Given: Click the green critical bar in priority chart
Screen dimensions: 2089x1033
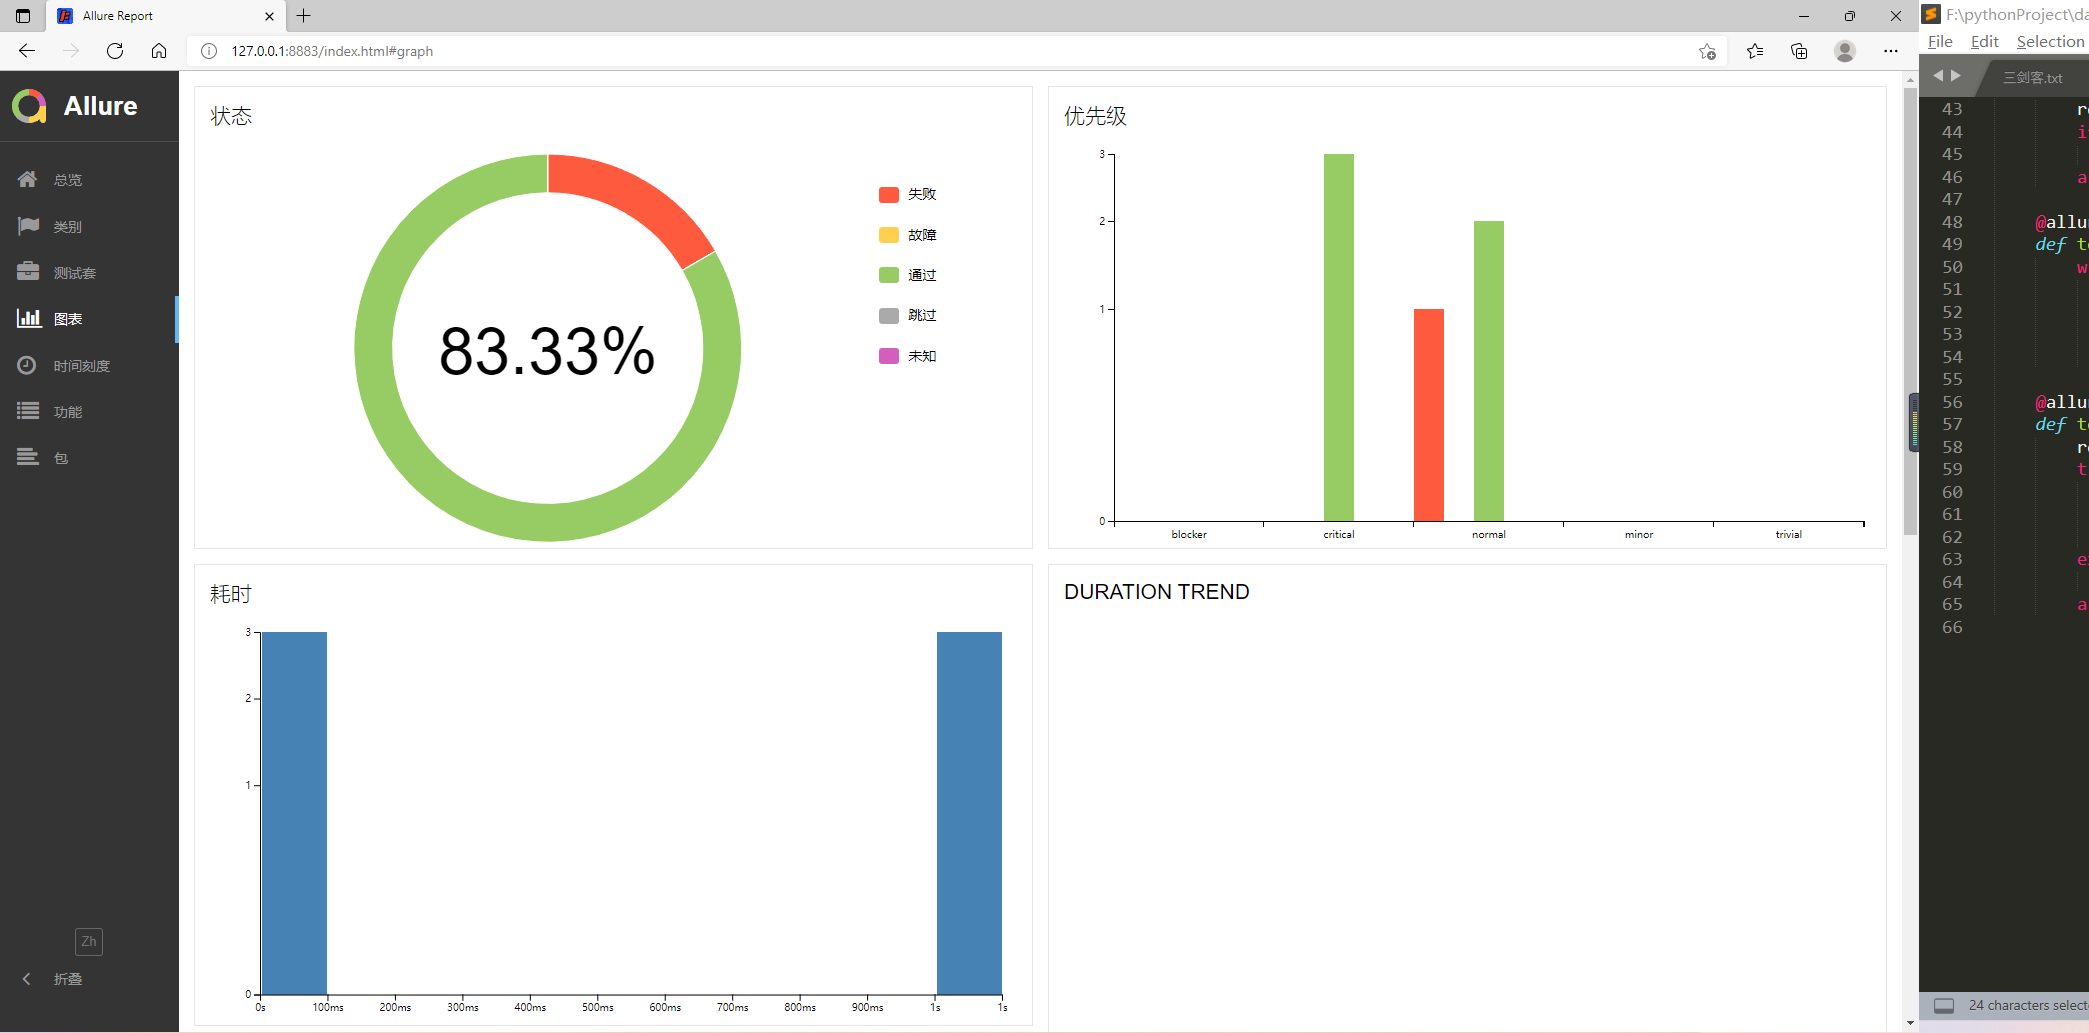Looking at the screenshot, I should point(1339,337).
